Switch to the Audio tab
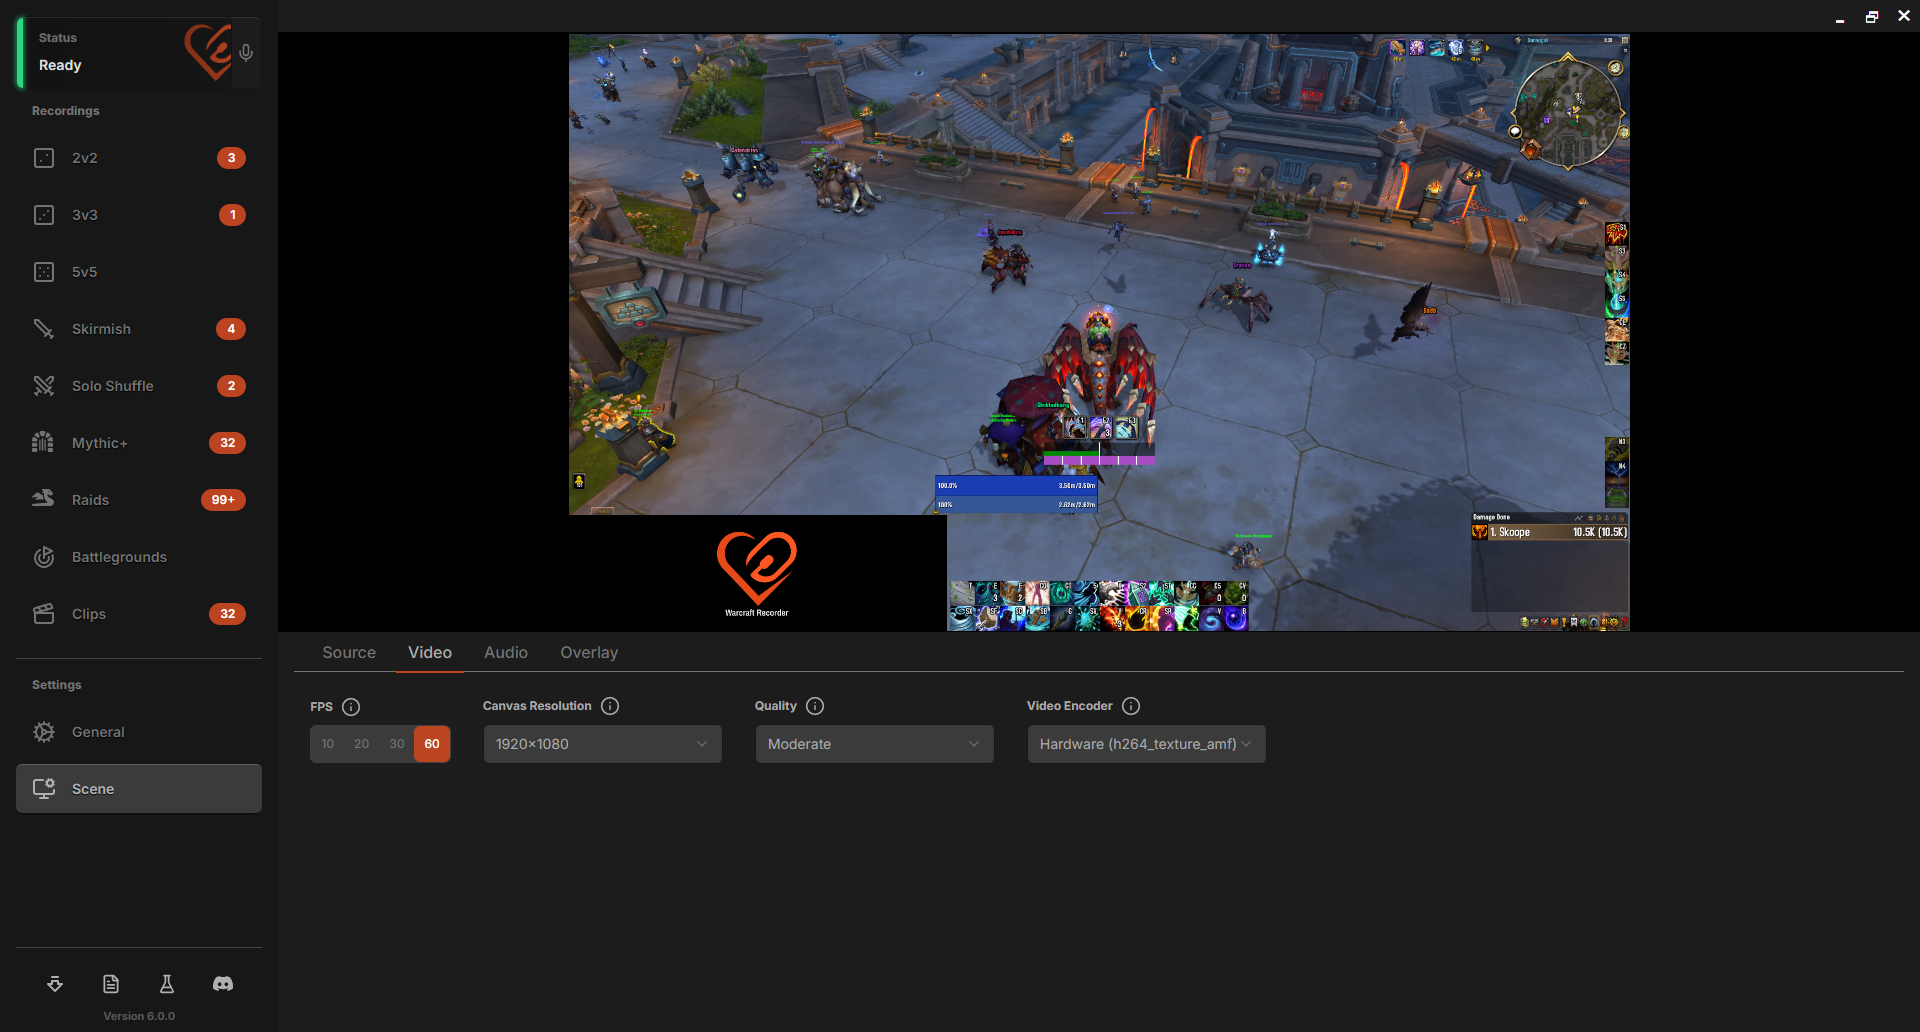The width and height of the screenshot is (1920, 1032). pos(506,652)
